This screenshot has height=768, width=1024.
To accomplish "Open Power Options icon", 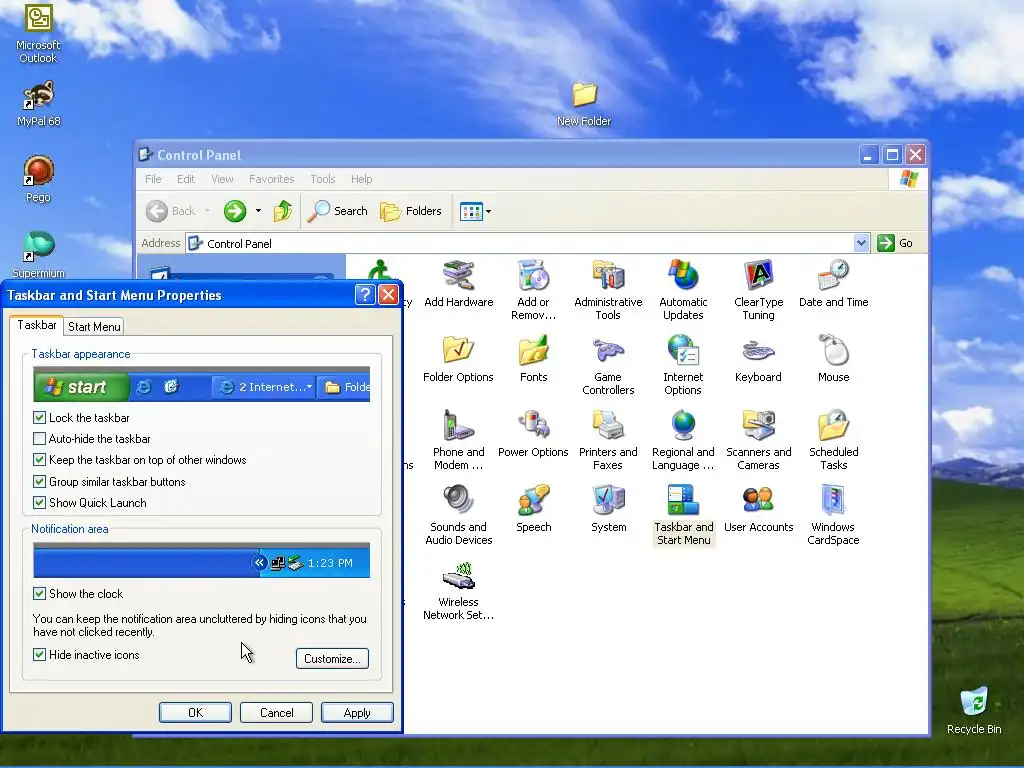I will (534, 434).
